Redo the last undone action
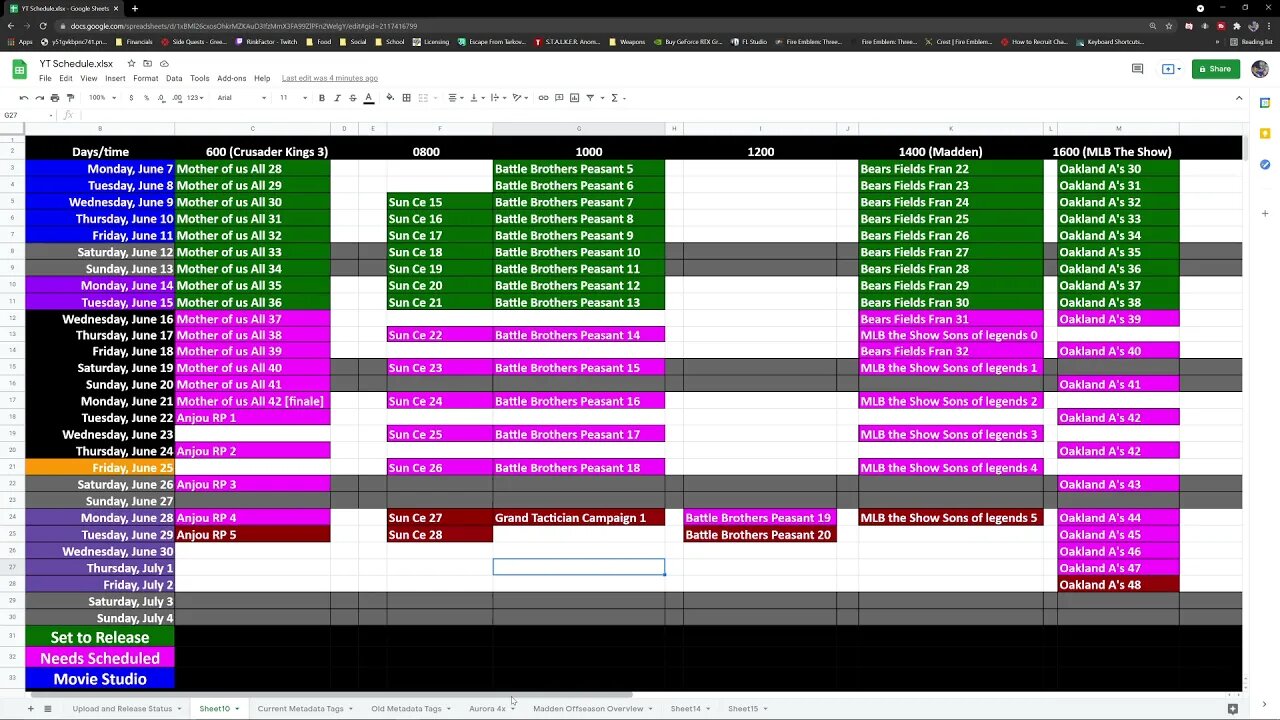The height and width of the screenshot is (720, 1280). [40, 98]
